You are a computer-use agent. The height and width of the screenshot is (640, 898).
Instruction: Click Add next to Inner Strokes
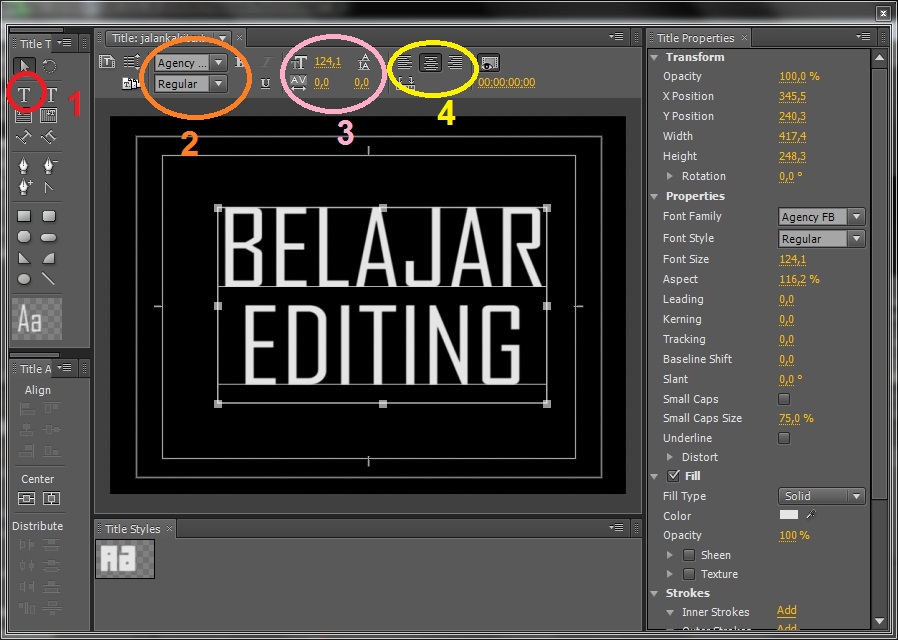pos(786,611)
